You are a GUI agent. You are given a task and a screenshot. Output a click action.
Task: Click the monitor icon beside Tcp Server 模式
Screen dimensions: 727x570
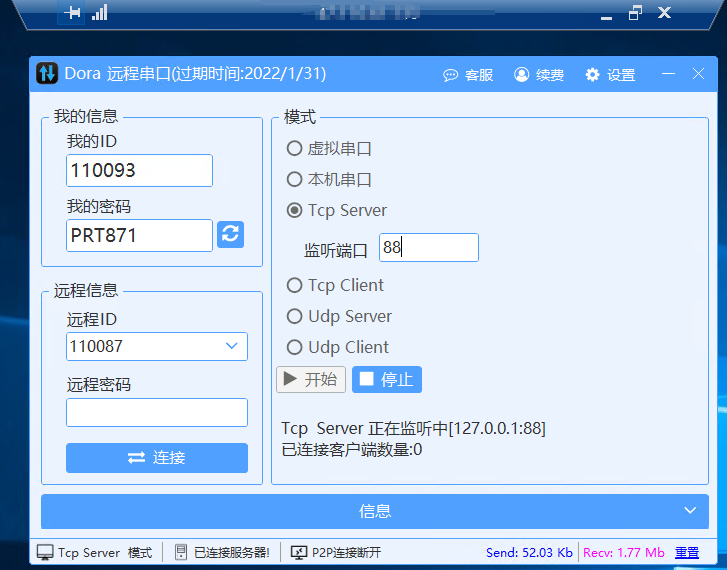(45, 552)
